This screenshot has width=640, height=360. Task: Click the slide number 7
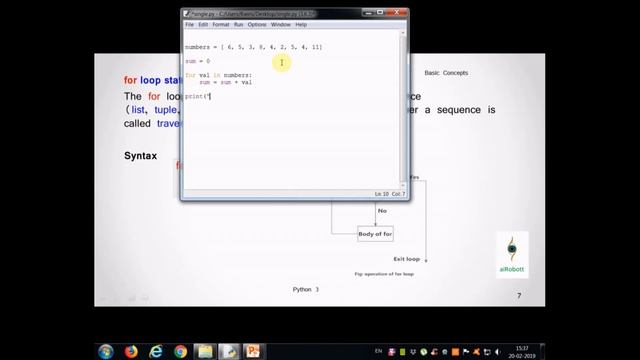[519, 296]
